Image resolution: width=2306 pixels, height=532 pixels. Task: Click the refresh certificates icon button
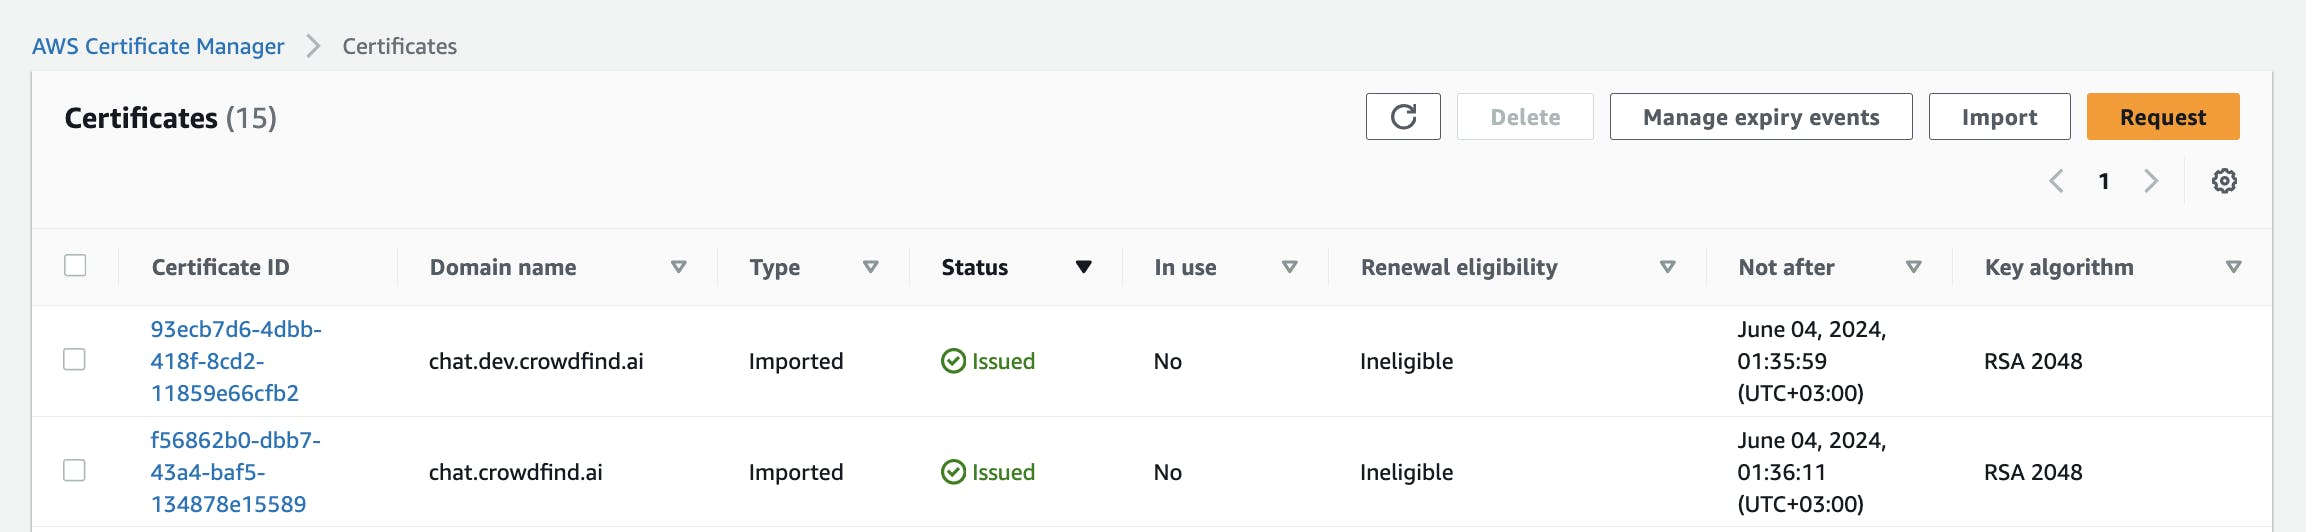tap(1403, 117)
